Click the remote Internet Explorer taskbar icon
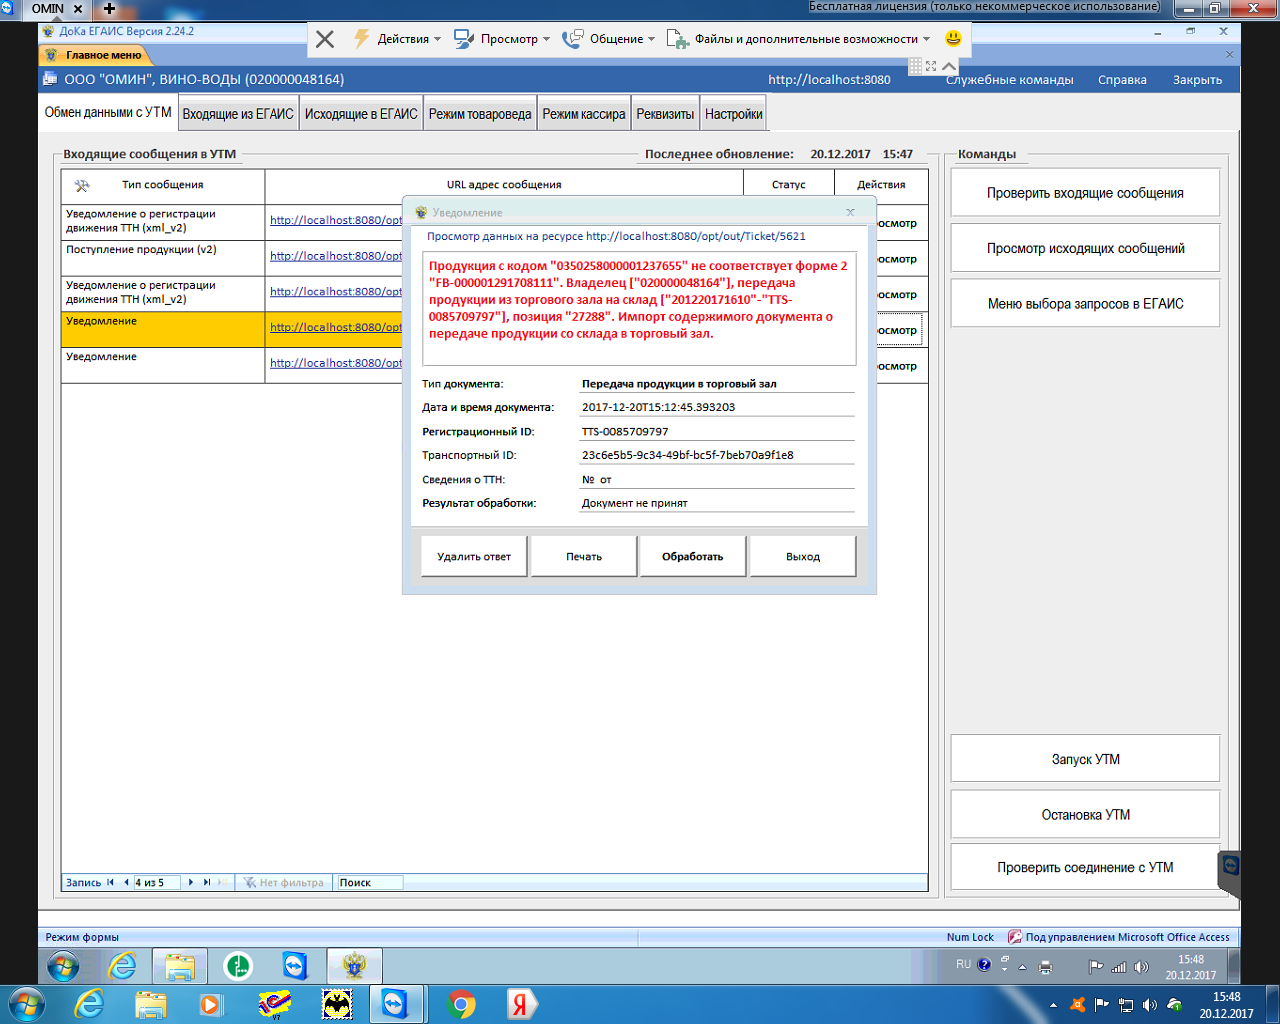The width and height of the screenshot is (1280, 1024). [122, 966]
